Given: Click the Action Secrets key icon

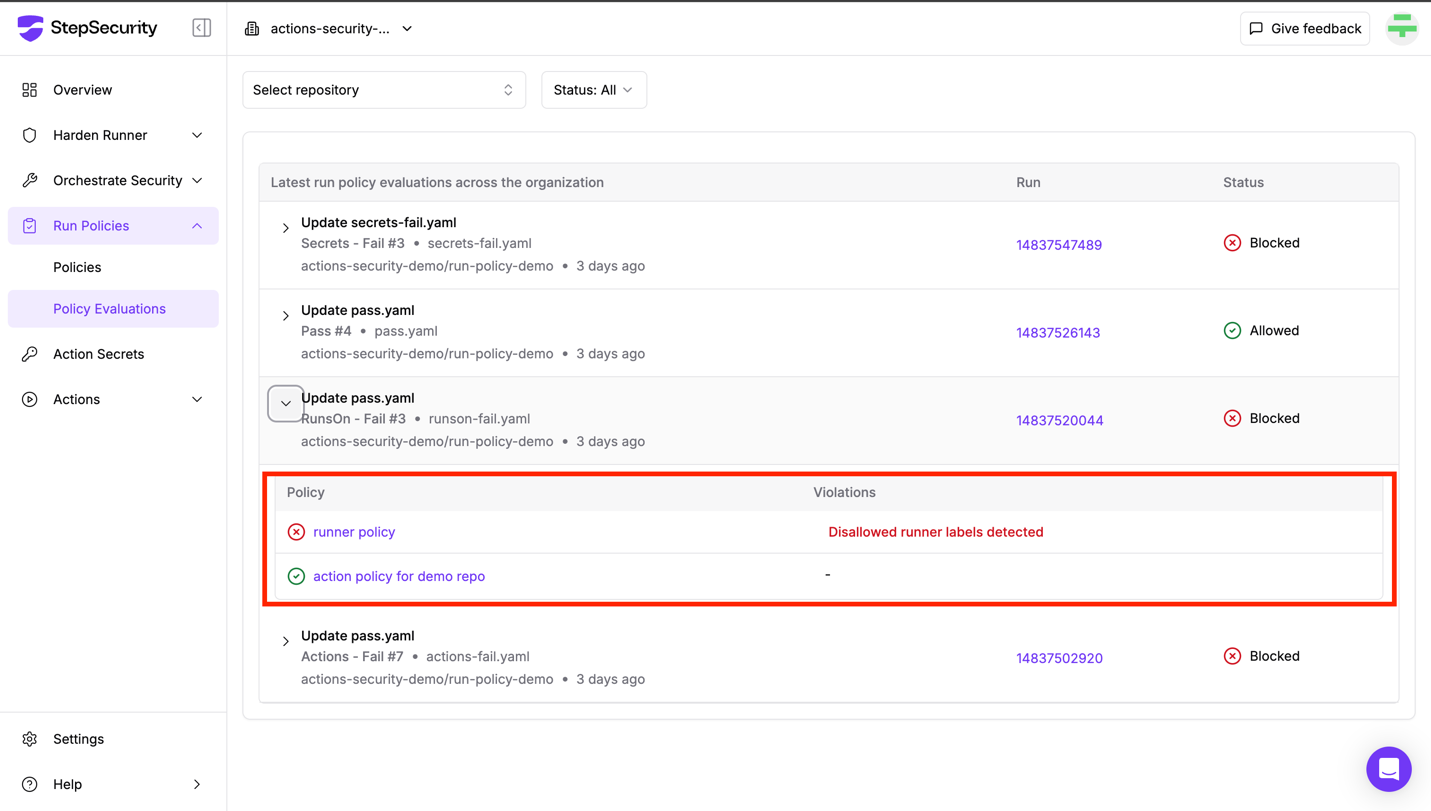Looking at the screenshot, I should coord(30,354).
